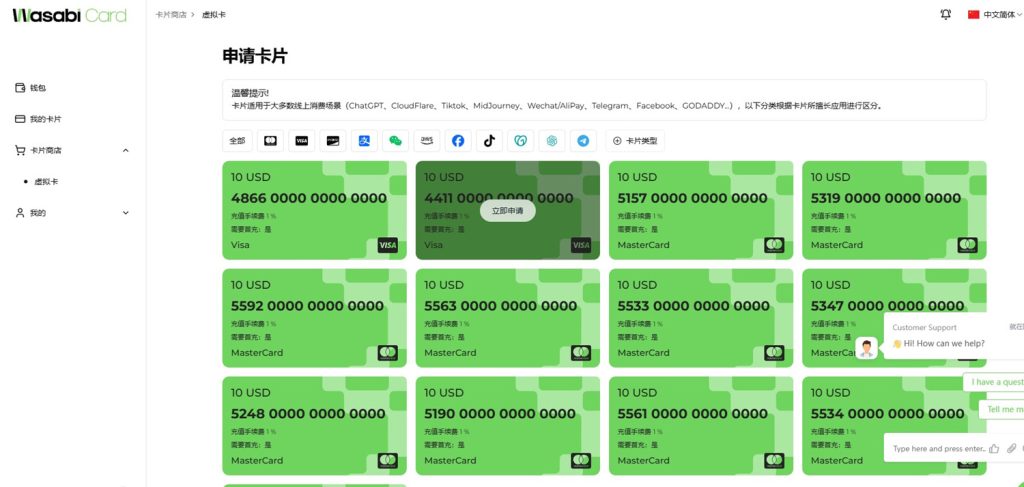The height and width of the screenshot is (487, 1024).
Task: Expand the 我的 sidebar section
Action: coord(125,213)
